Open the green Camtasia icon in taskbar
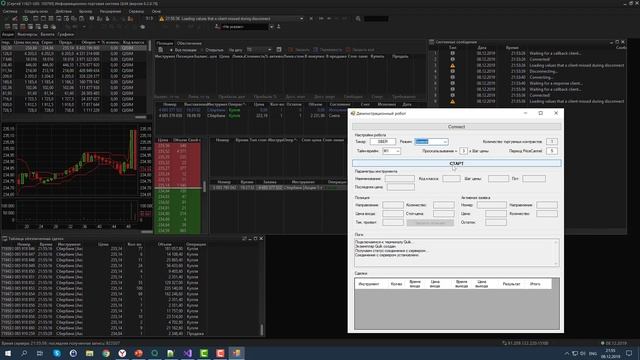The width and height of the screenshot is (640, 360). (204, 353)
